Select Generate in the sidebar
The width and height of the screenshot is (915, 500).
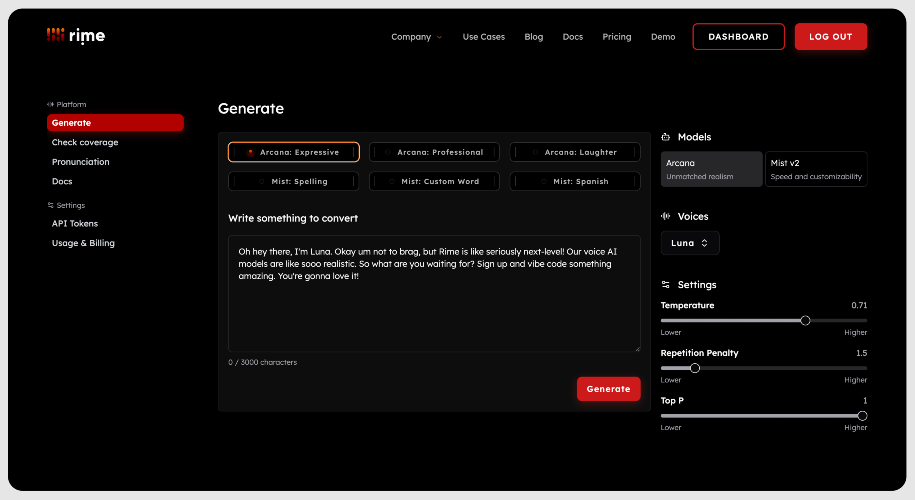point(115,123)
